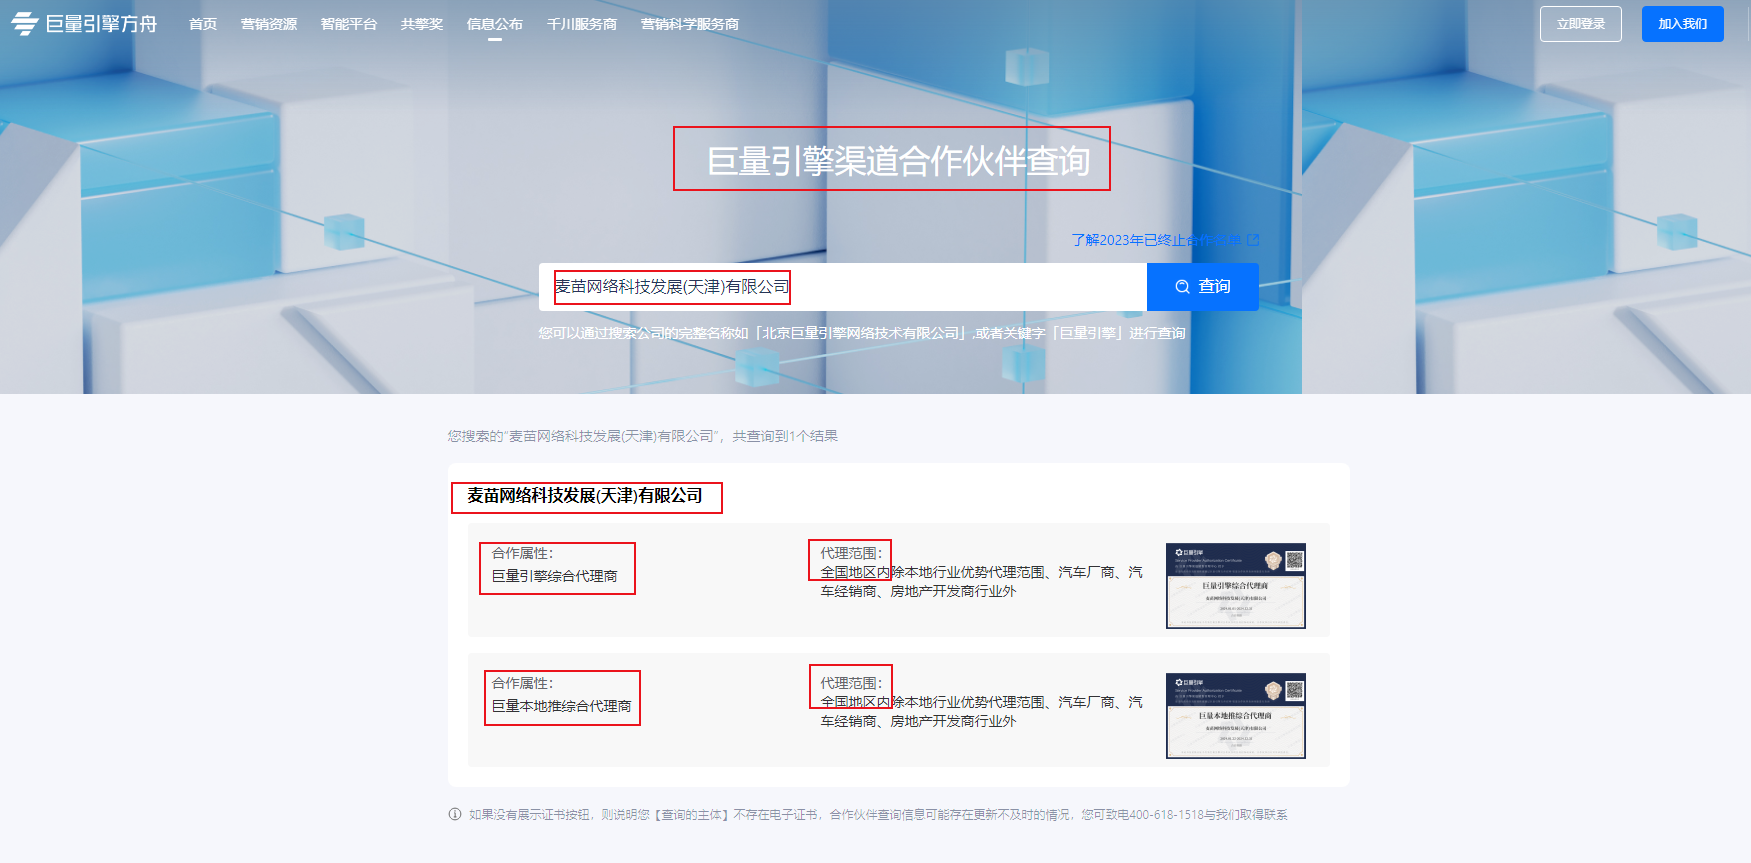Open the external link icon beside 了解2023年已终止合作名单
This screenshot has width=1751, height=863.
[x=1253, y=240]
